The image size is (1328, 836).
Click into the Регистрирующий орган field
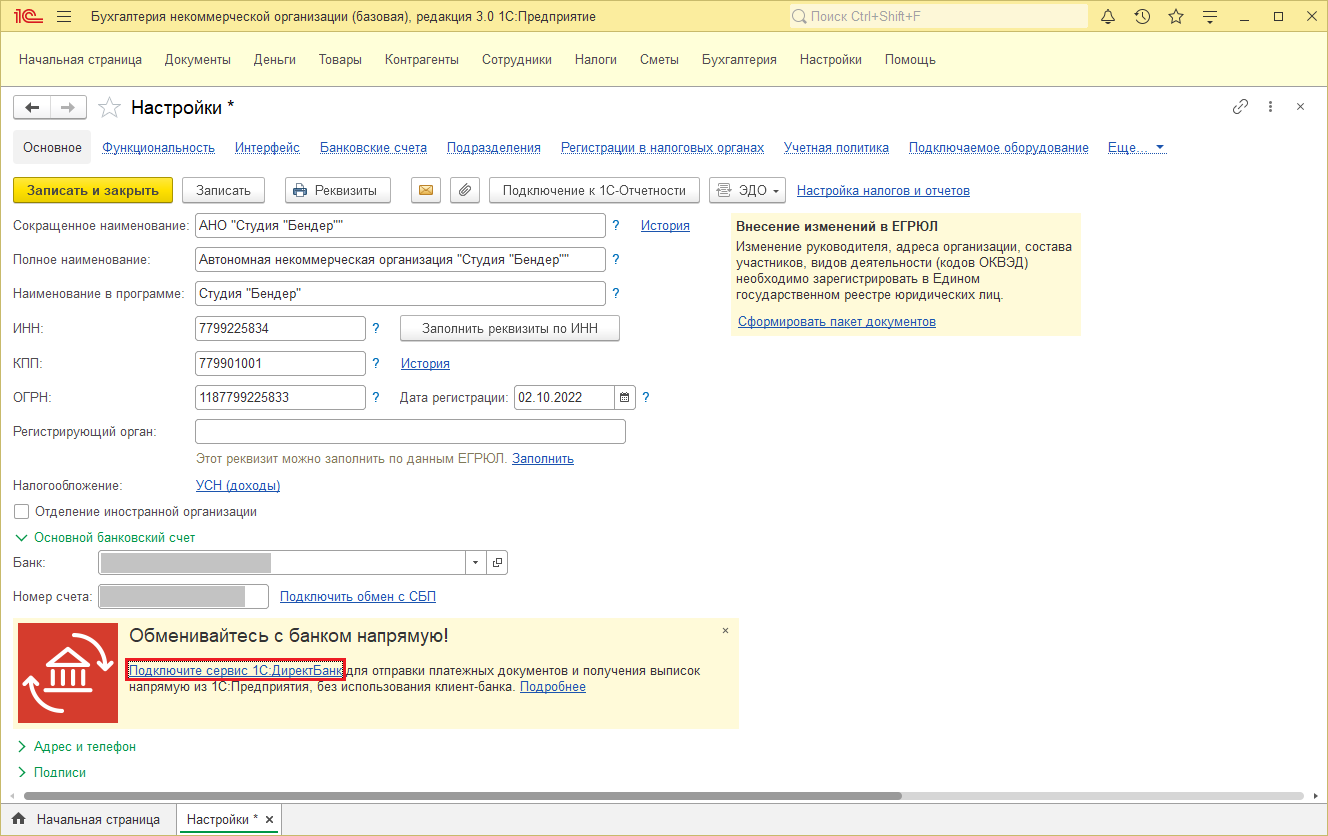click(x=410, y=432)
